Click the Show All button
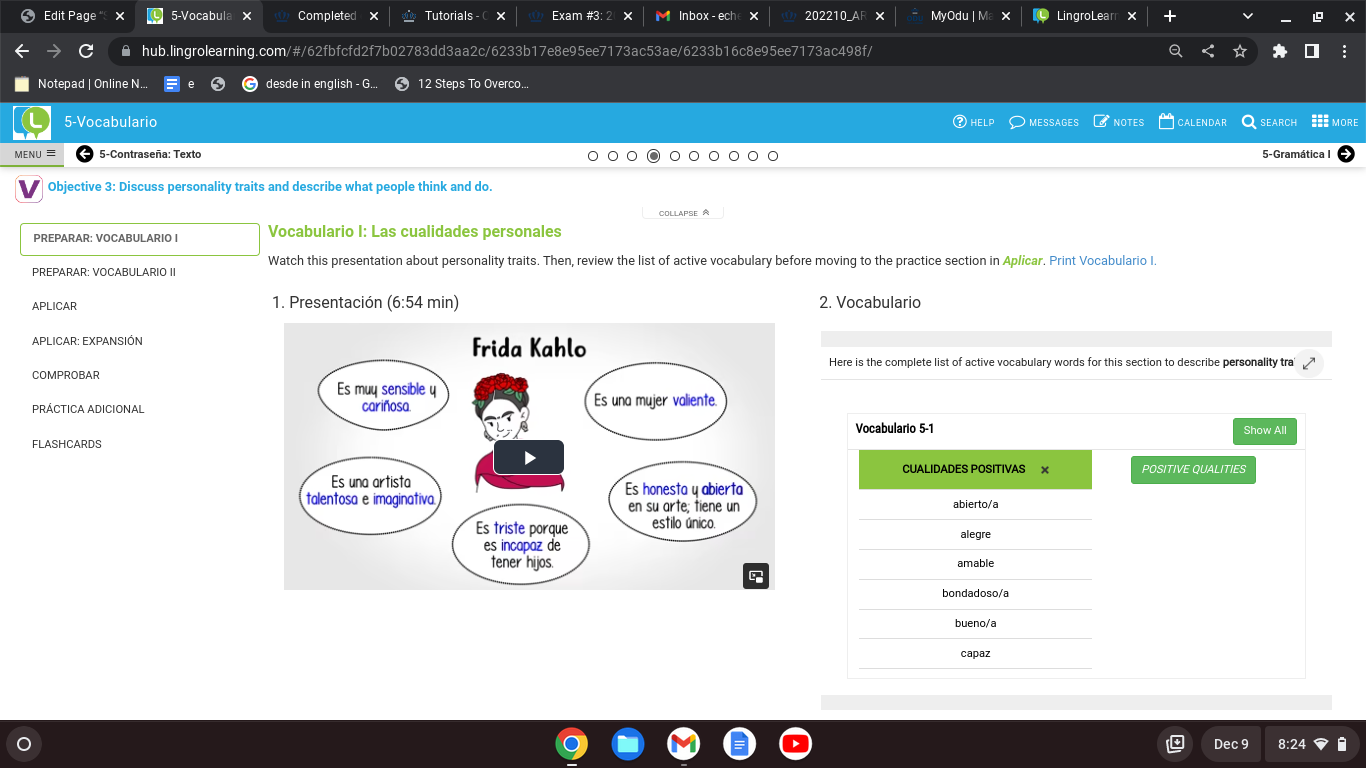Viewport: 1366px width, 768px height. coord(1265,431)
